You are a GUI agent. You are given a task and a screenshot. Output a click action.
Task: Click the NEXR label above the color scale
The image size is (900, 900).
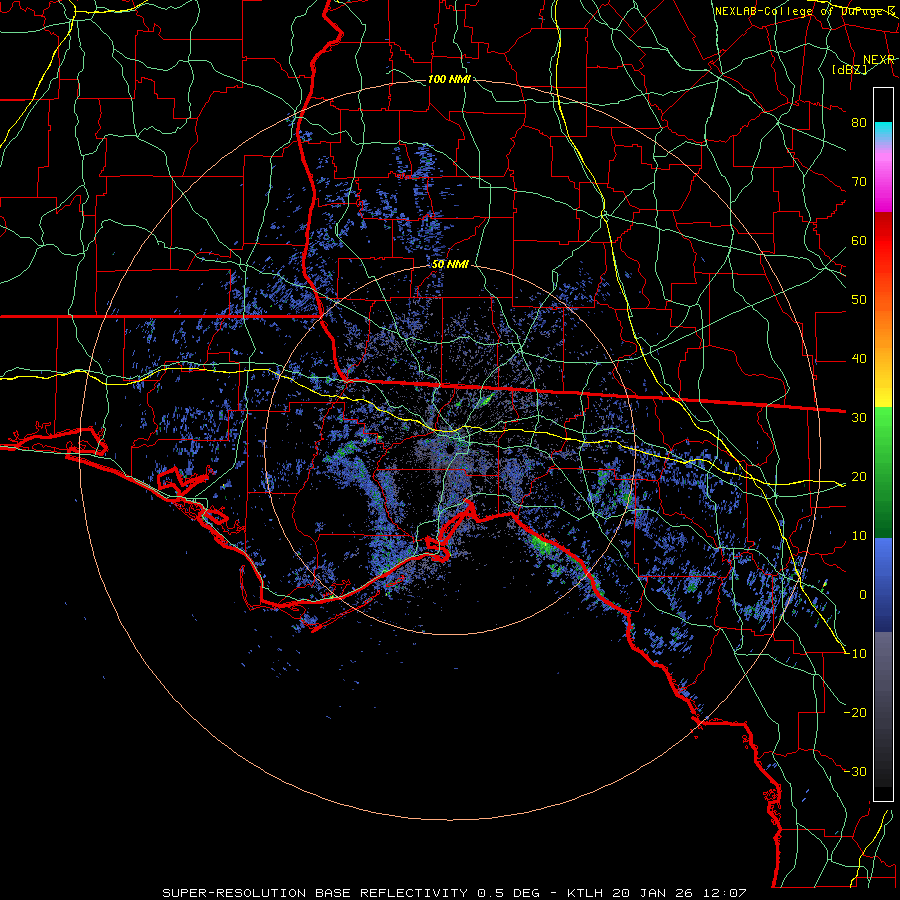click(x=879, y=60)
